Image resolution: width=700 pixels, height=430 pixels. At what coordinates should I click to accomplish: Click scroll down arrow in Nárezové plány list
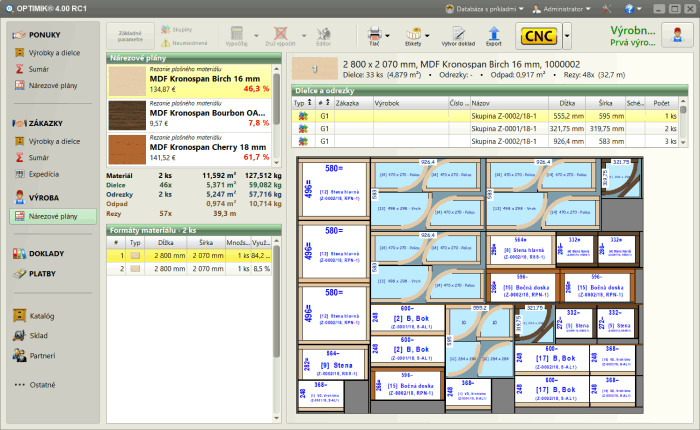tap(276, 163)
